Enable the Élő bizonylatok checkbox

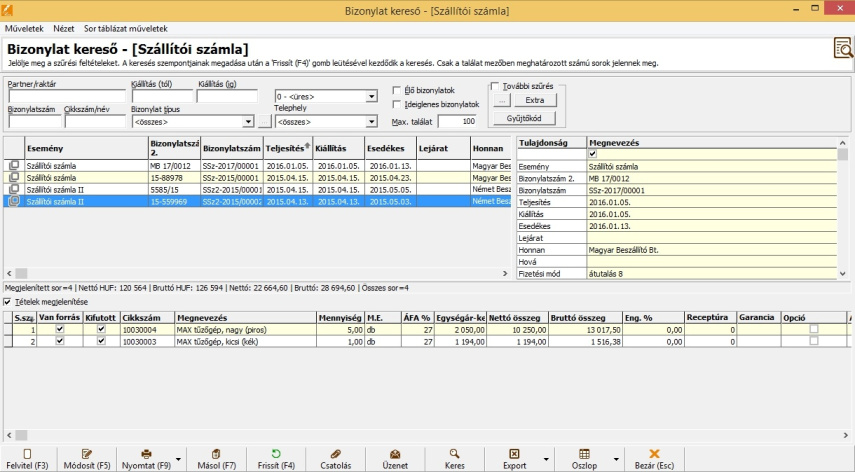(397, 90)
